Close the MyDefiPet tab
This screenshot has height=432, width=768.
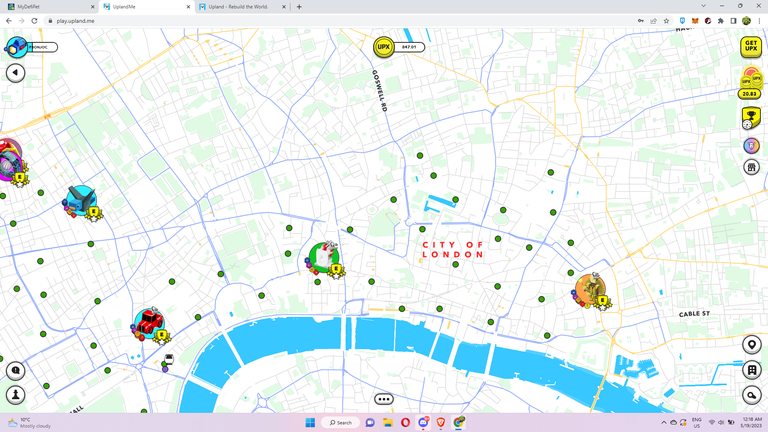click(x=93, y=7)
